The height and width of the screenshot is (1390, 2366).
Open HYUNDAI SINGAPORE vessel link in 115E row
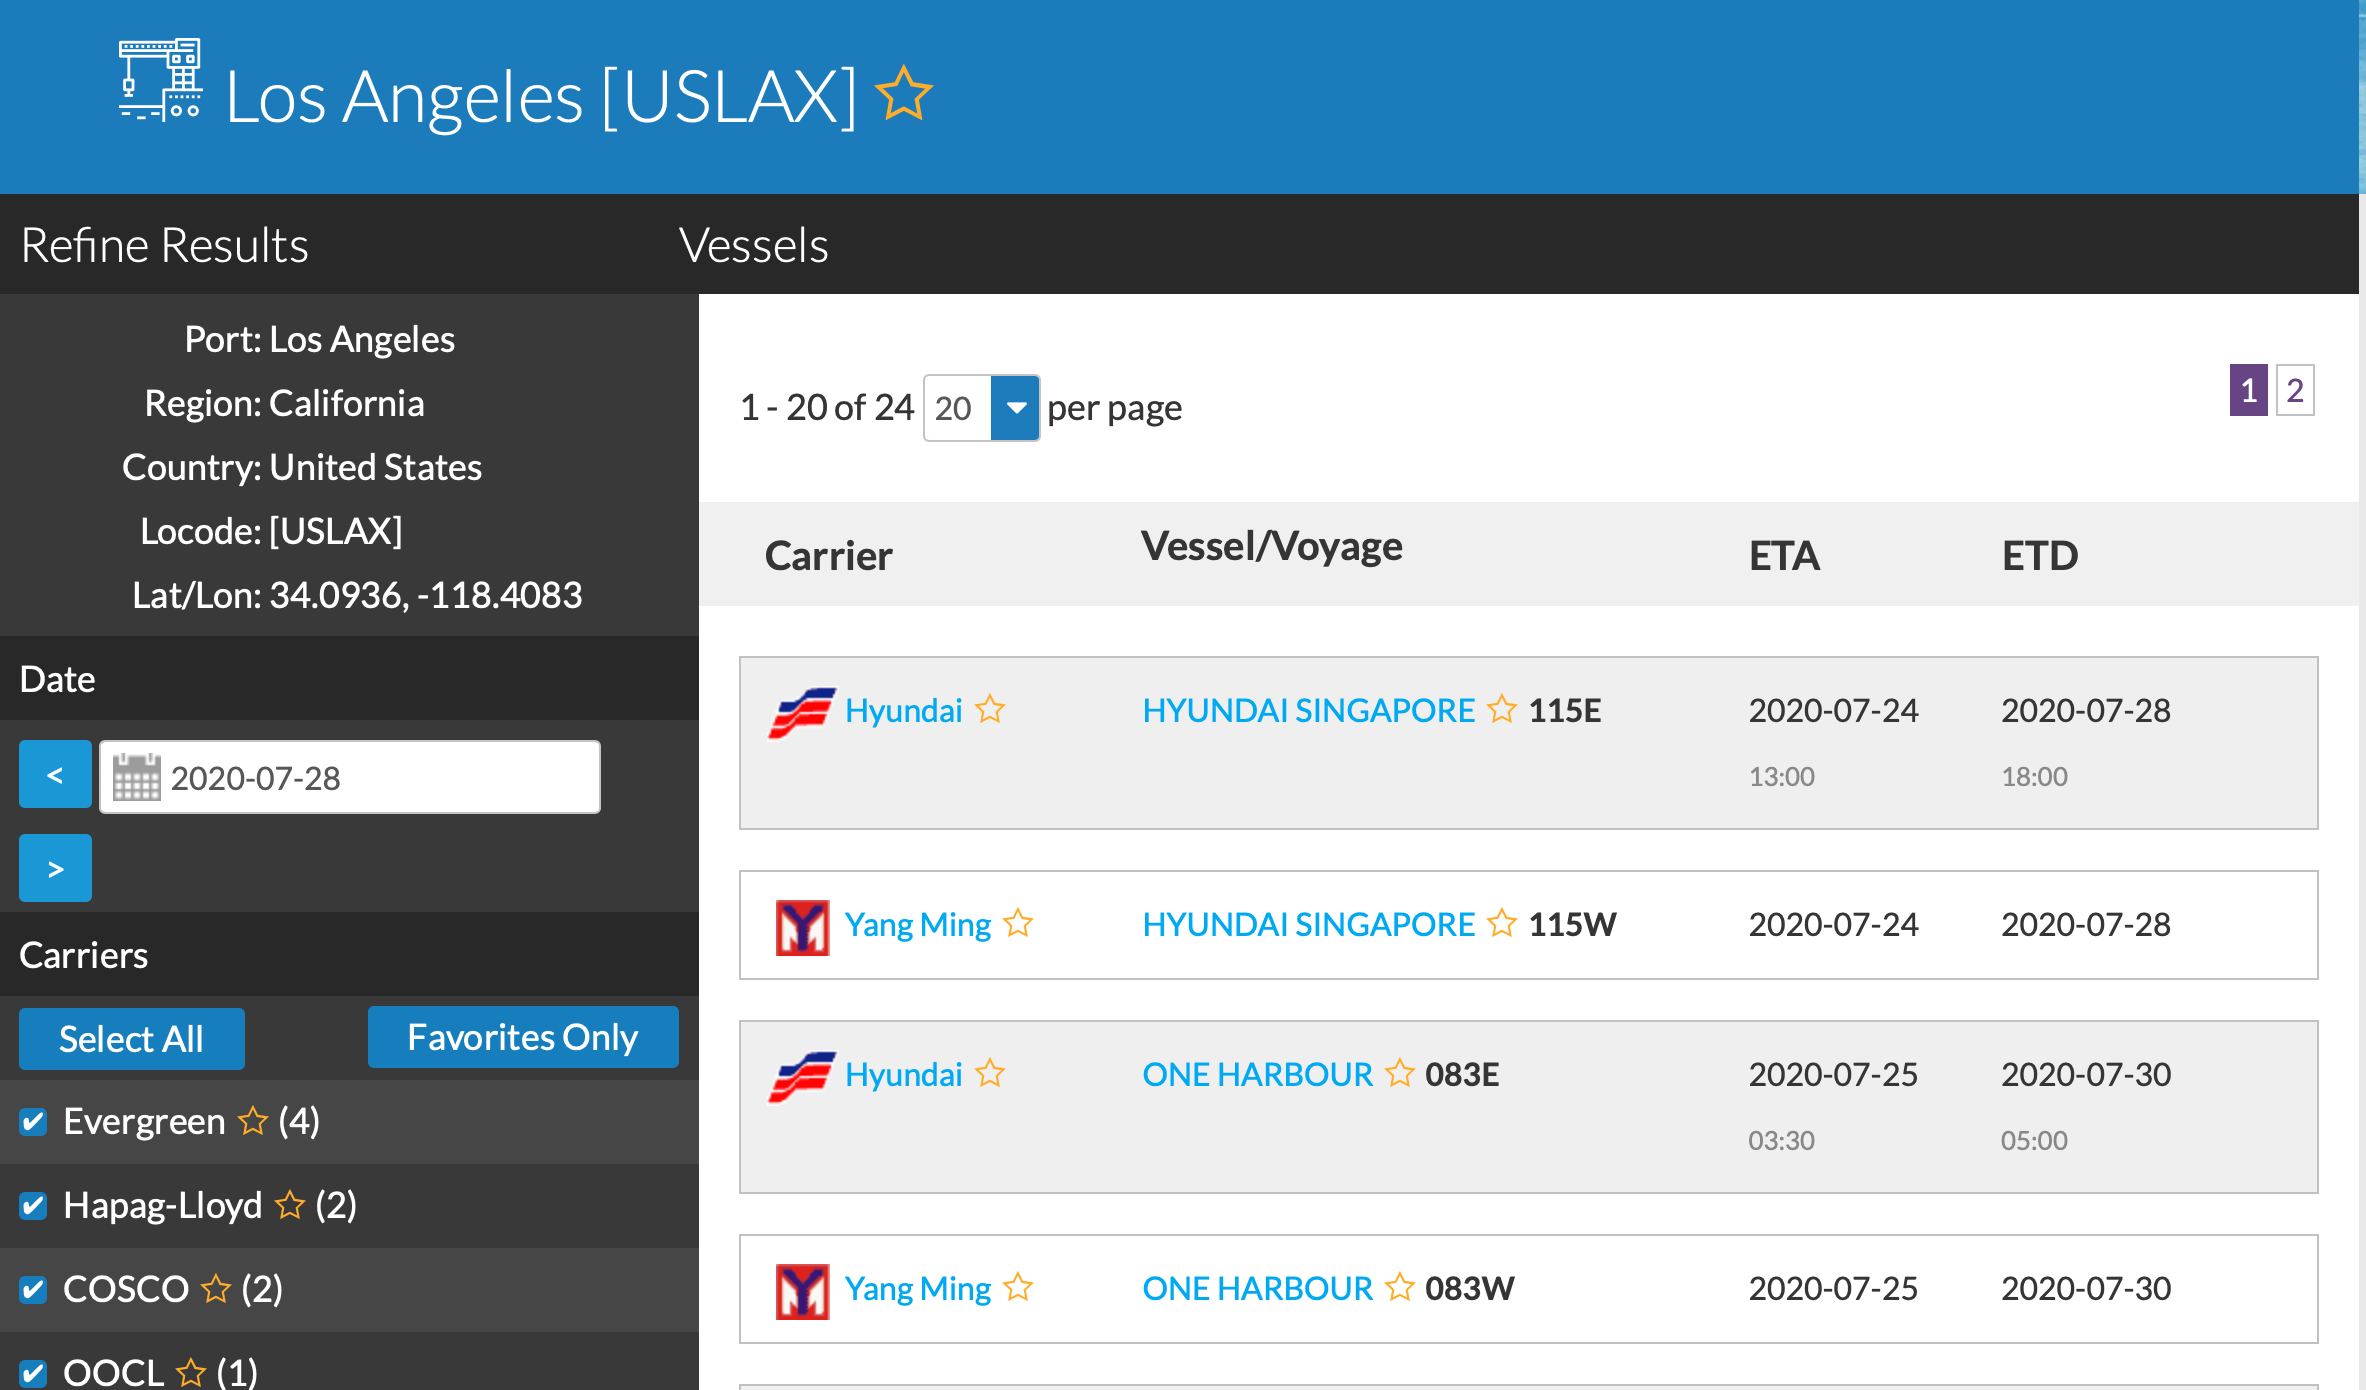coord(1308,710)
